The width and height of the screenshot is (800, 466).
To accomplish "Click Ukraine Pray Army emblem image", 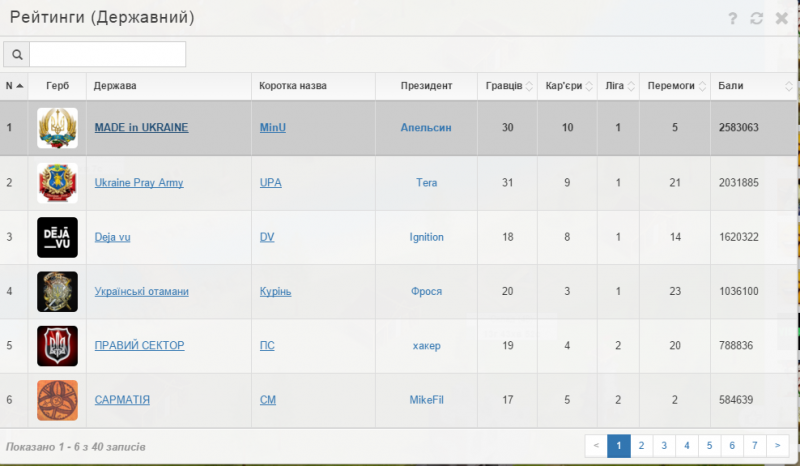I will click(57, 183).
